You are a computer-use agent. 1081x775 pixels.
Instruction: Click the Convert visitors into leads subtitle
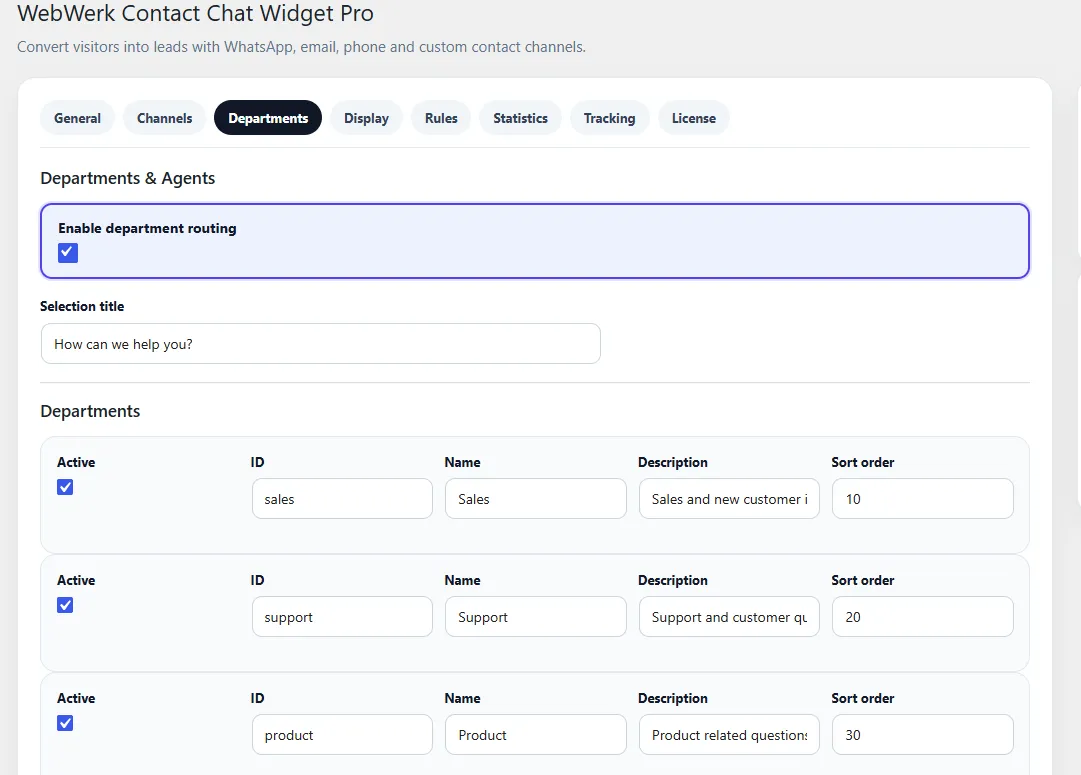click(x=301, y=47)
